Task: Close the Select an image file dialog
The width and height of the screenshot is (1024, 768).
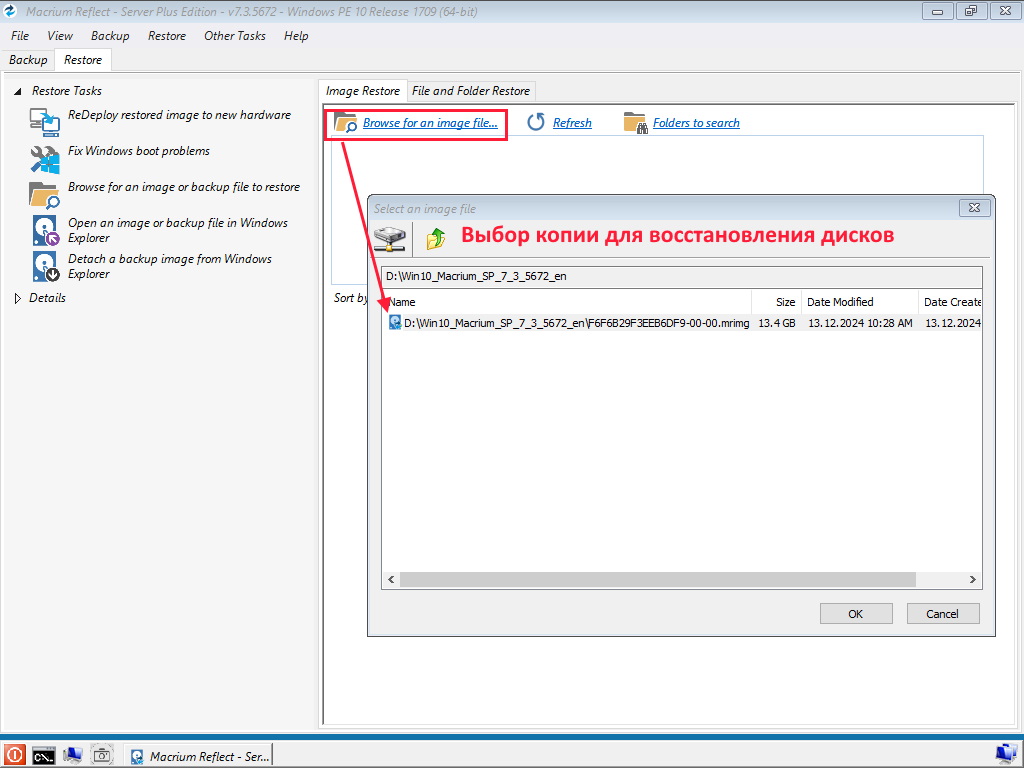Action: click(x=974, y=208)
